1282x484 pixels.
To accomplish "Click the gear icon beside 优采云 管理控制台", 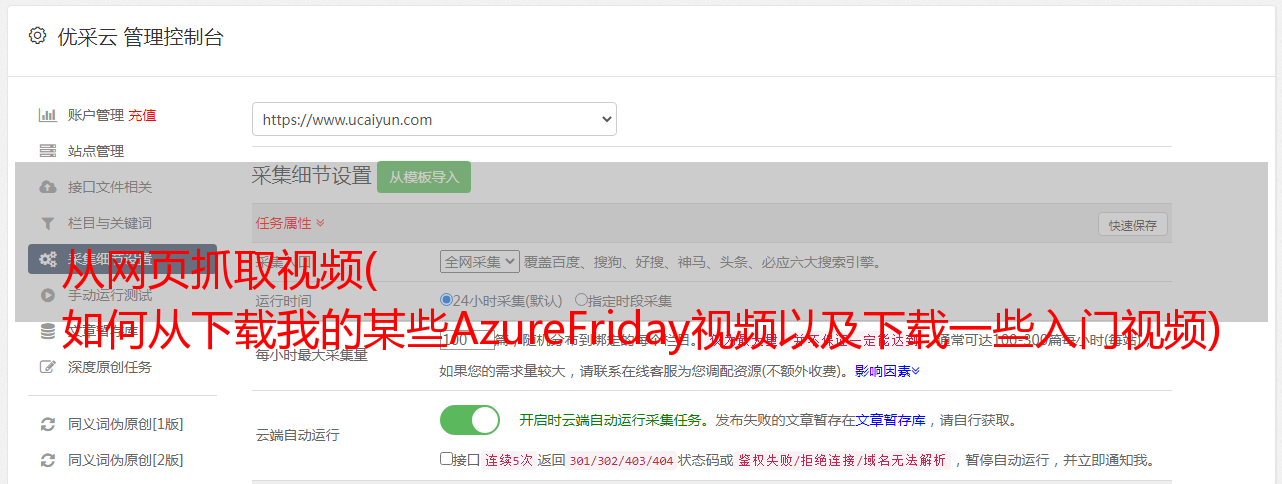I will point(37,36).
